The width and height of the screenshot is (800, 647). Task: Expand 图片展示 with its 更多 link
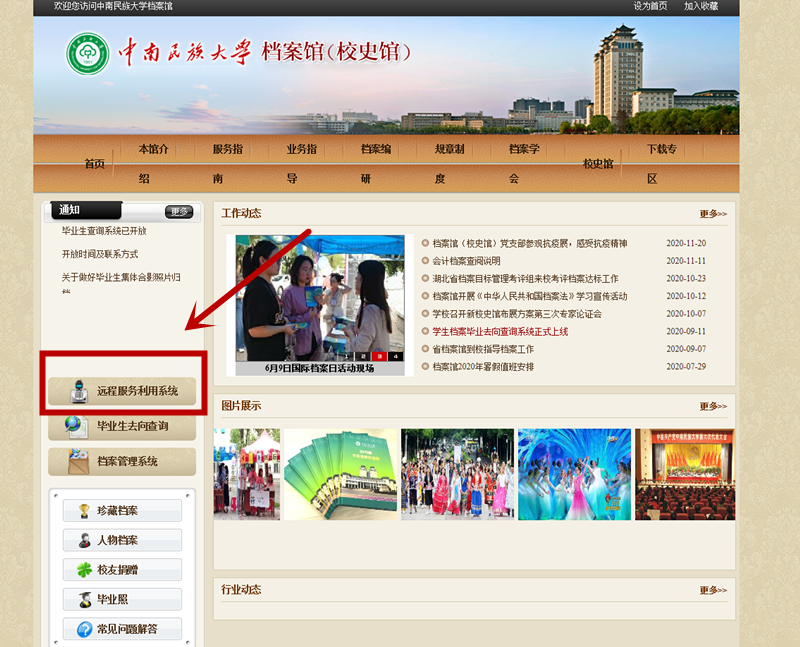pos(713,406)
